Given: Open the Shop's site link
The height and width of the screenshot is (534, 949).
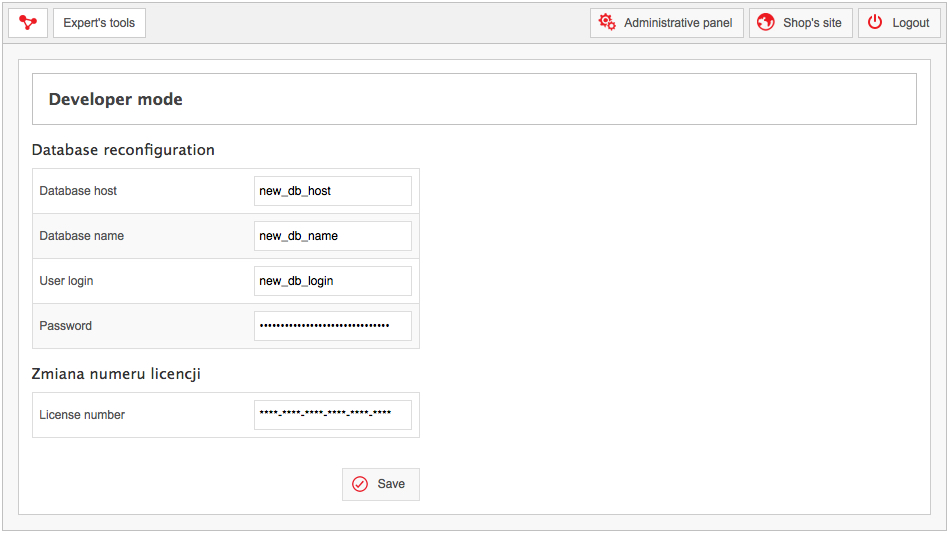Looking at the screenshot, I should click(801, 23).
